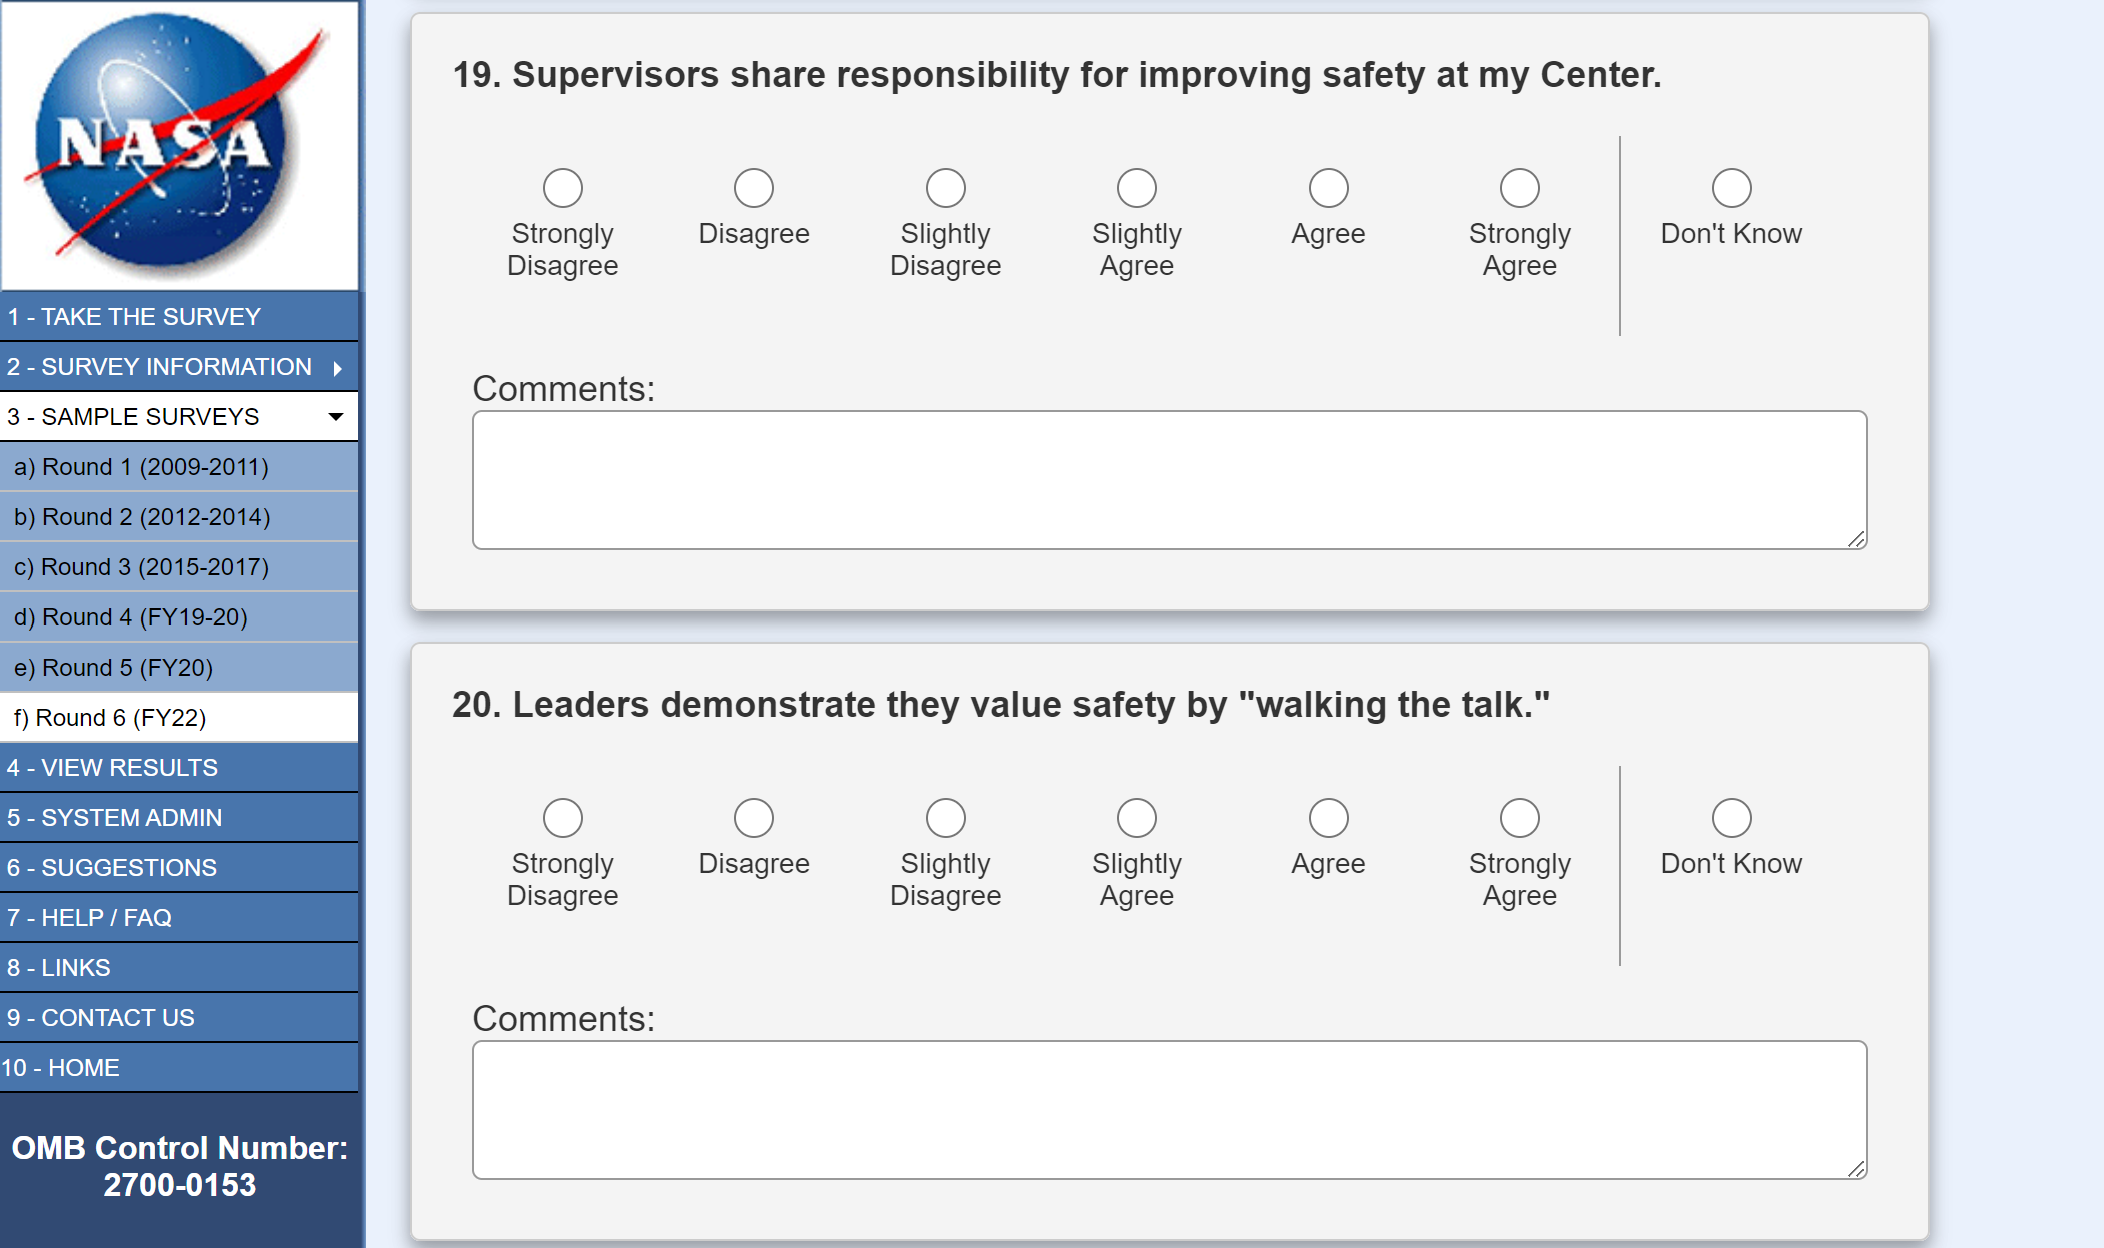Expand the Survey Information submenu arrow
The image size is (2104, 1248).
[x=338, y=368]
